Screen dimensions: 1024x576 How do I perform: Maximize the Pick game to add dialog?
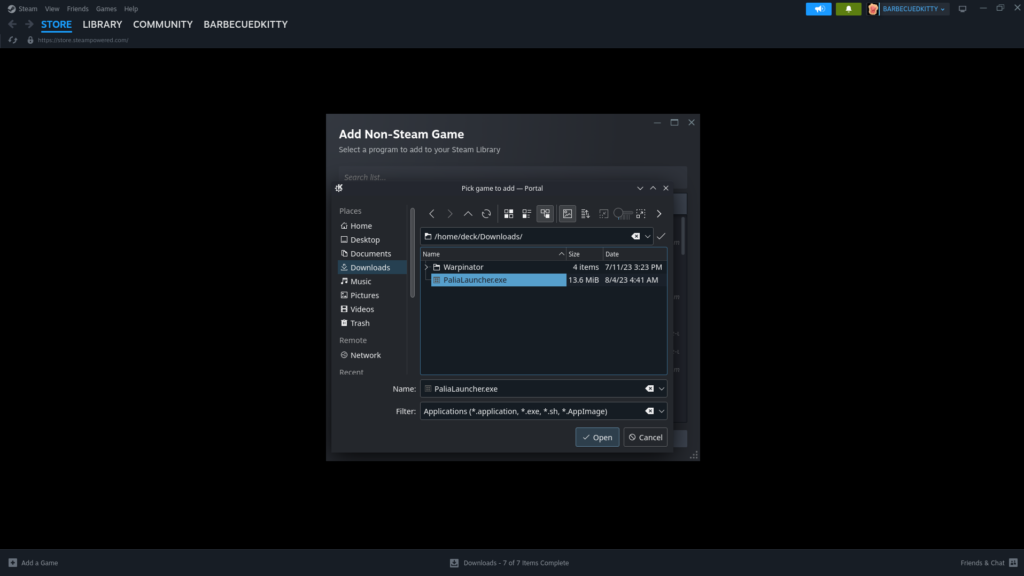(653, 188)
